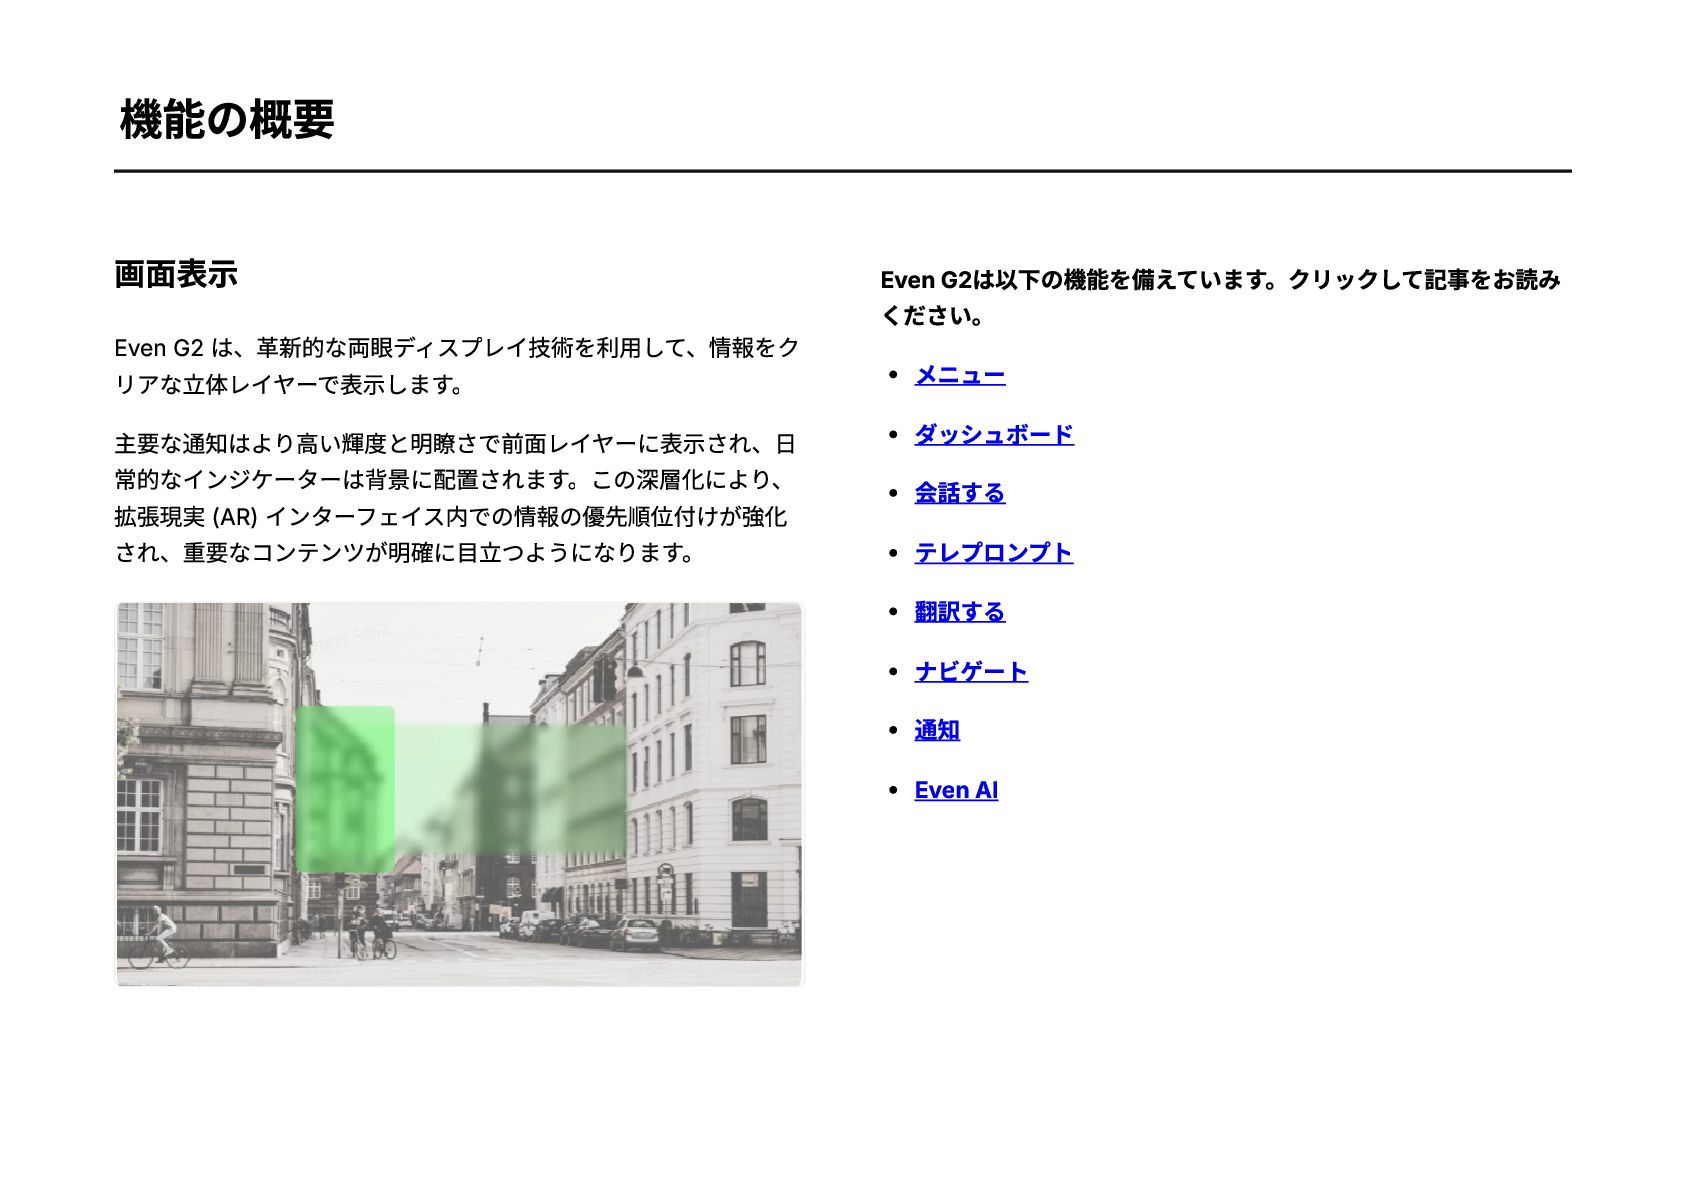Click the paragraph beginning 主要な通知はより高い輝度
Viewport: 1686px width, 1192px height.
tap(456, 498)
